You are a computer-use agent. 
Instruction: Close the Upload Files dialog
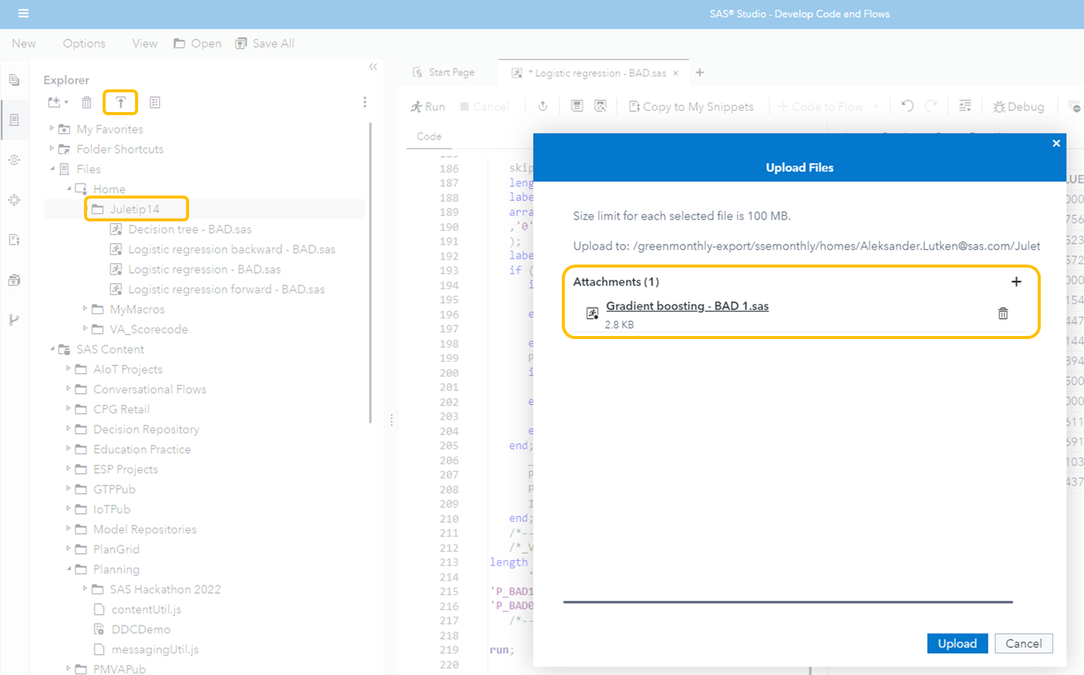1056,144
